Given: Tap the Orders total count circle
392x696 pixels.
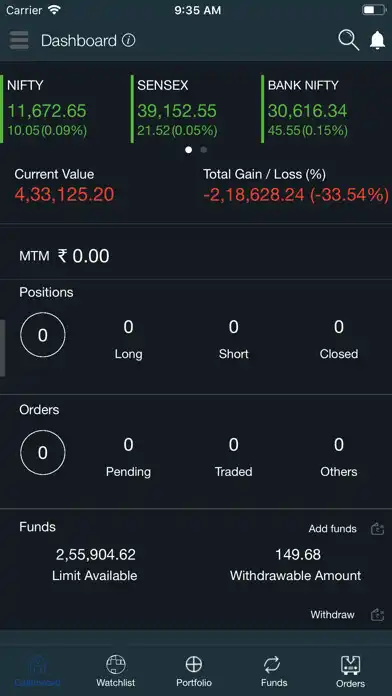Looking at the screenshot, I should [x=43, y=453].
